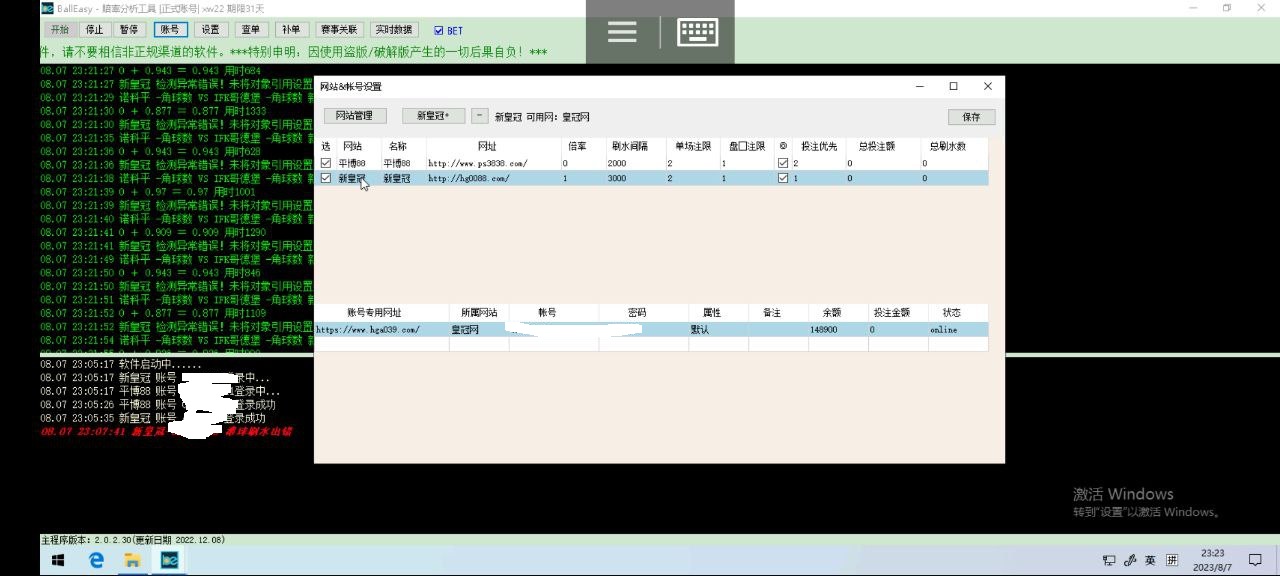Click the network icon in system tray

click(1109, 560)
